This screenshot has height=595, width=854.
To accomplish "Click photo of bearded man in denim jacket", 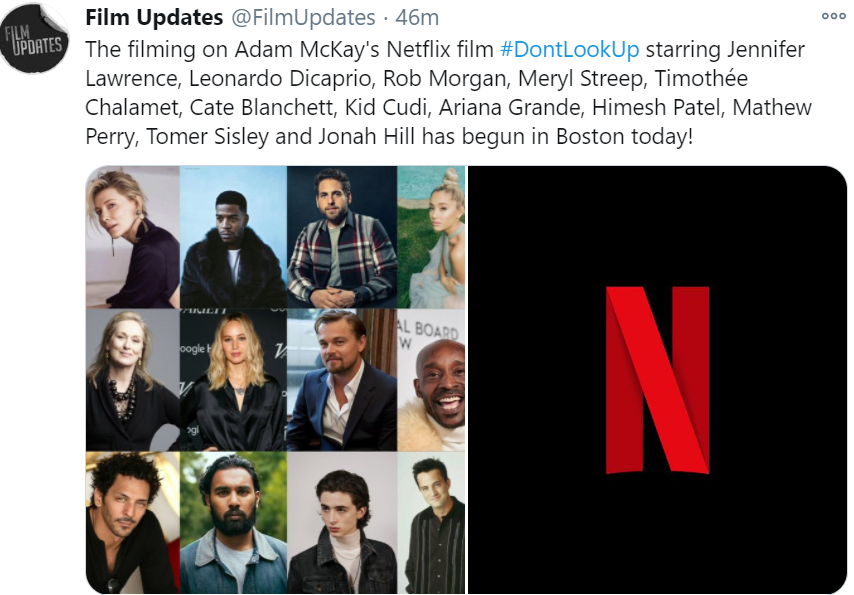I will click(x=234, y=523).
